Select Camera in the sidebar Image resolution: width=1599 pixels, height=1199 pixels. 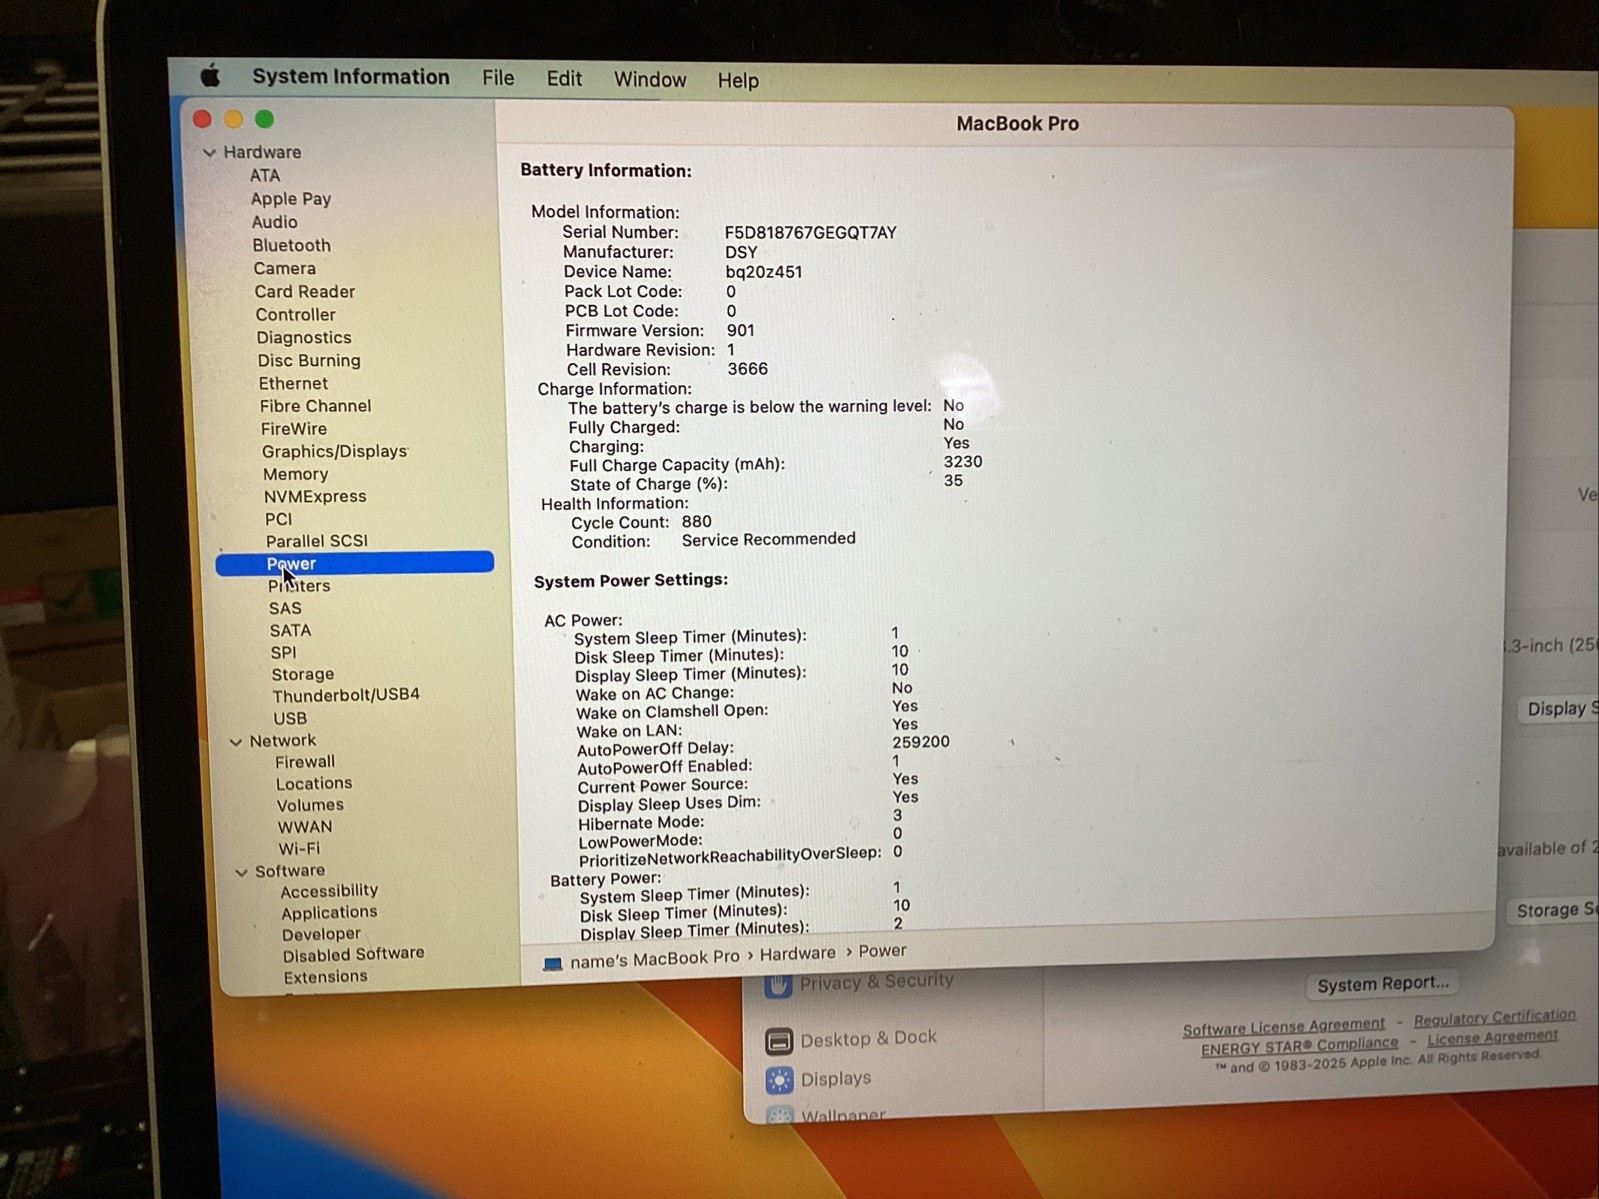pyautogui.click(x=284, y=268)
